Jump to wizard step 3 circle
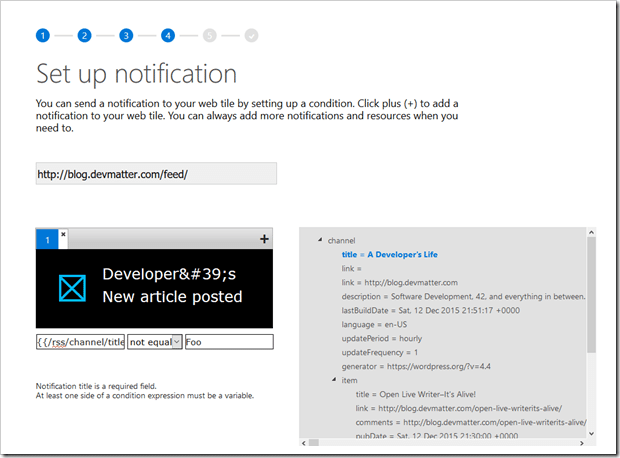This screenshot has height=458, width=620. tap(126, 36)
